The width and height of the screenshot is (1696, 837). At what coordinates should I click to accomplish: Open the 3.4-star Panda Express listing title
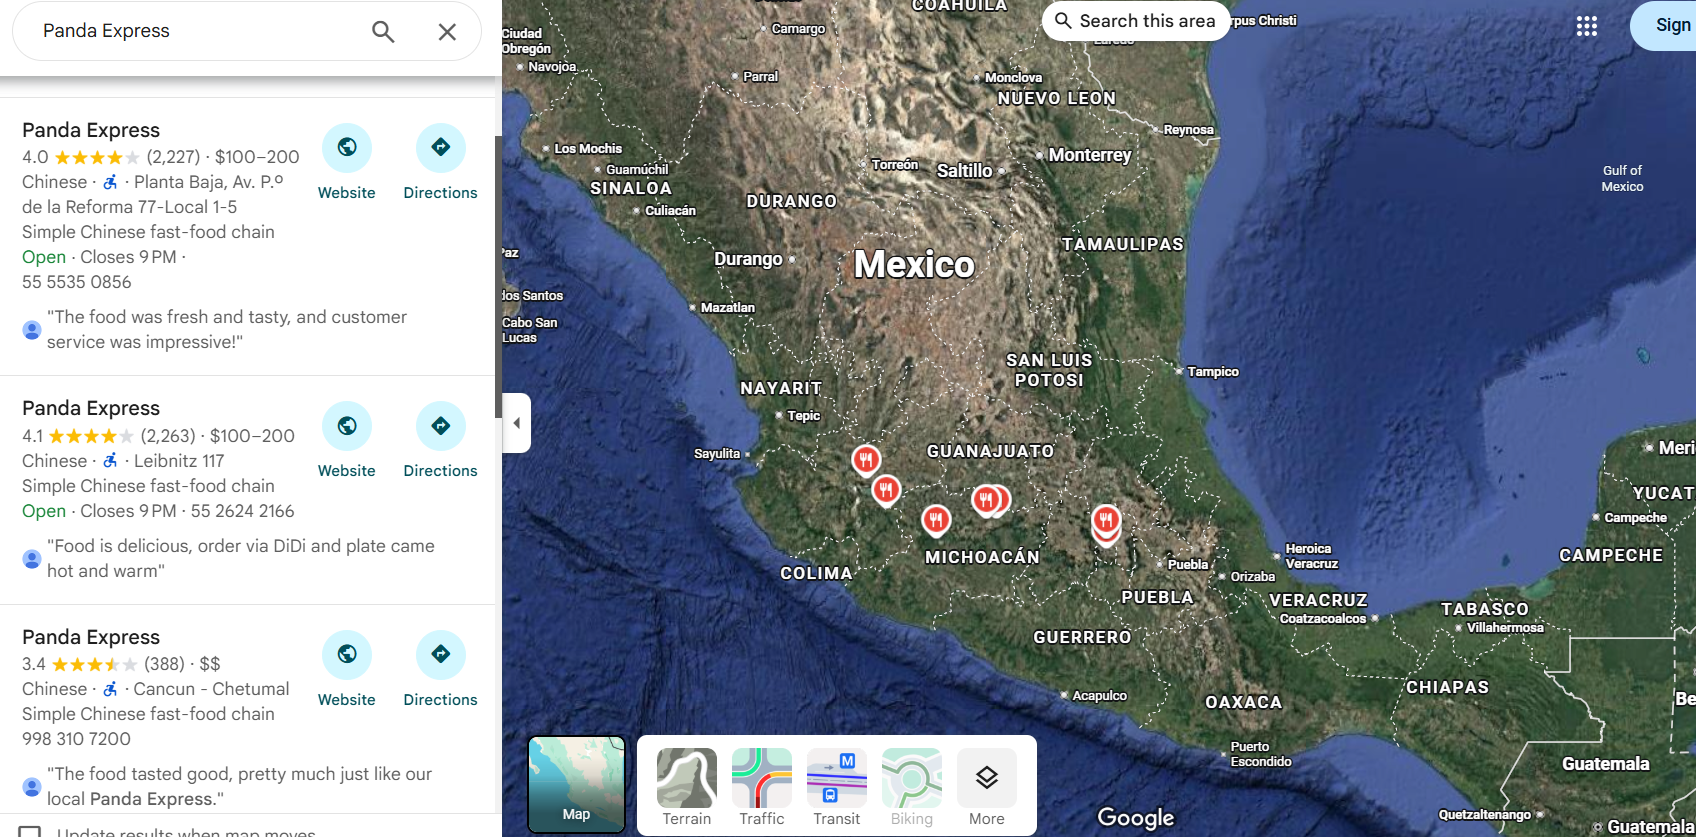click(x=91, y=637)
